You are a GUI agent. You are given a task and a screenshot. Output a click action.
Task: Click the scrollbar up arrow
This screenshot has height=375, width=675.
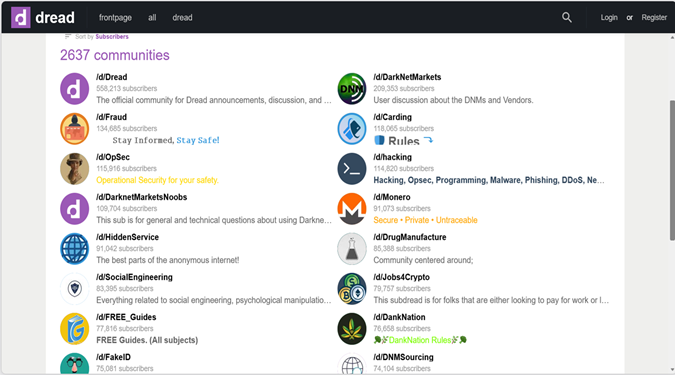tap(672, 37)
